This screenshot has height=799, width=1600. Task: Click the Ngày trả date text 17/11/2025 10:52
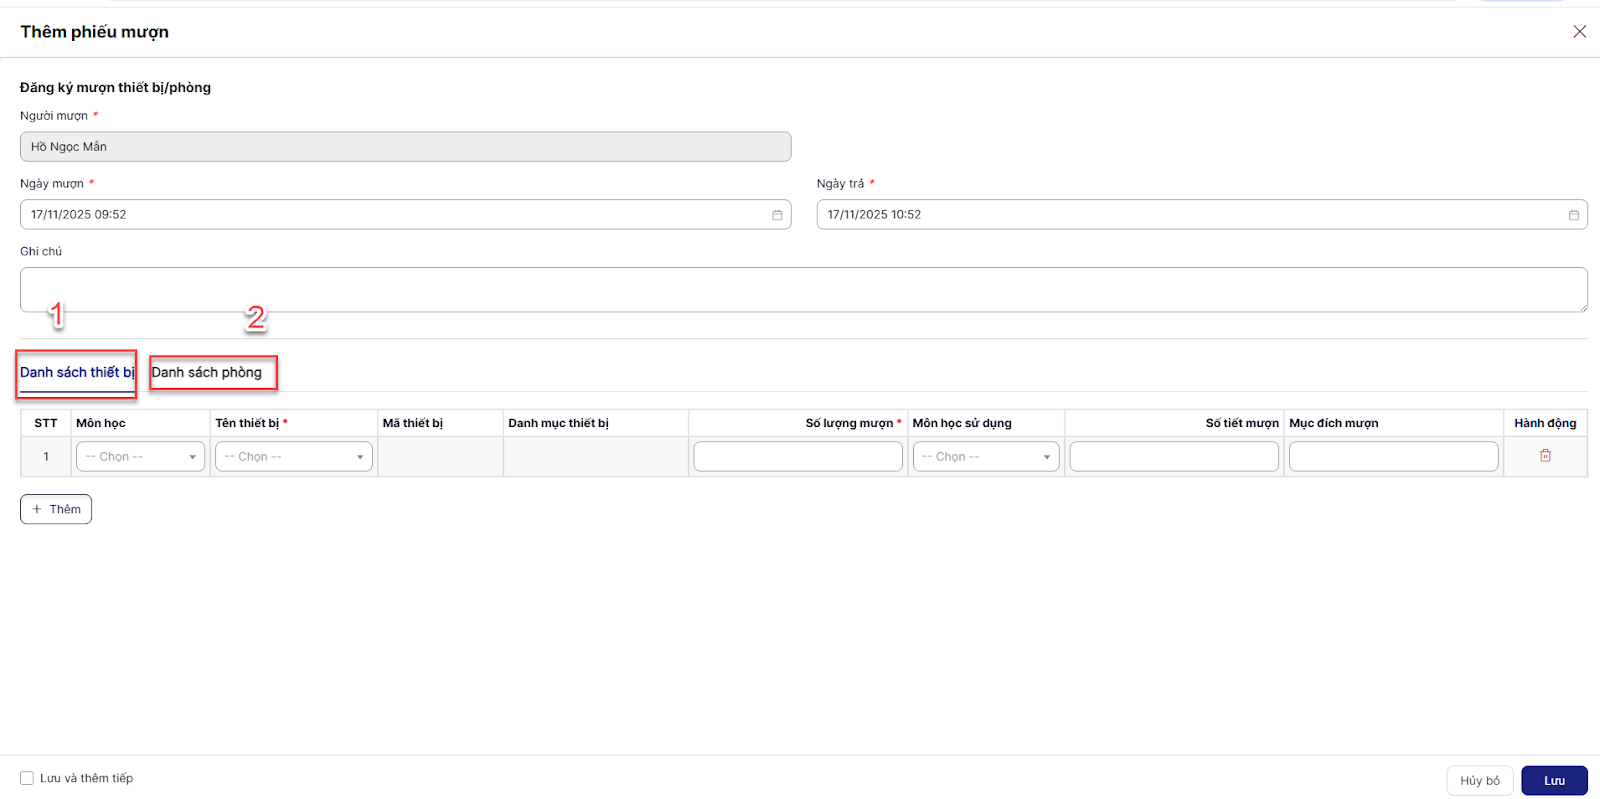point(874,215)
